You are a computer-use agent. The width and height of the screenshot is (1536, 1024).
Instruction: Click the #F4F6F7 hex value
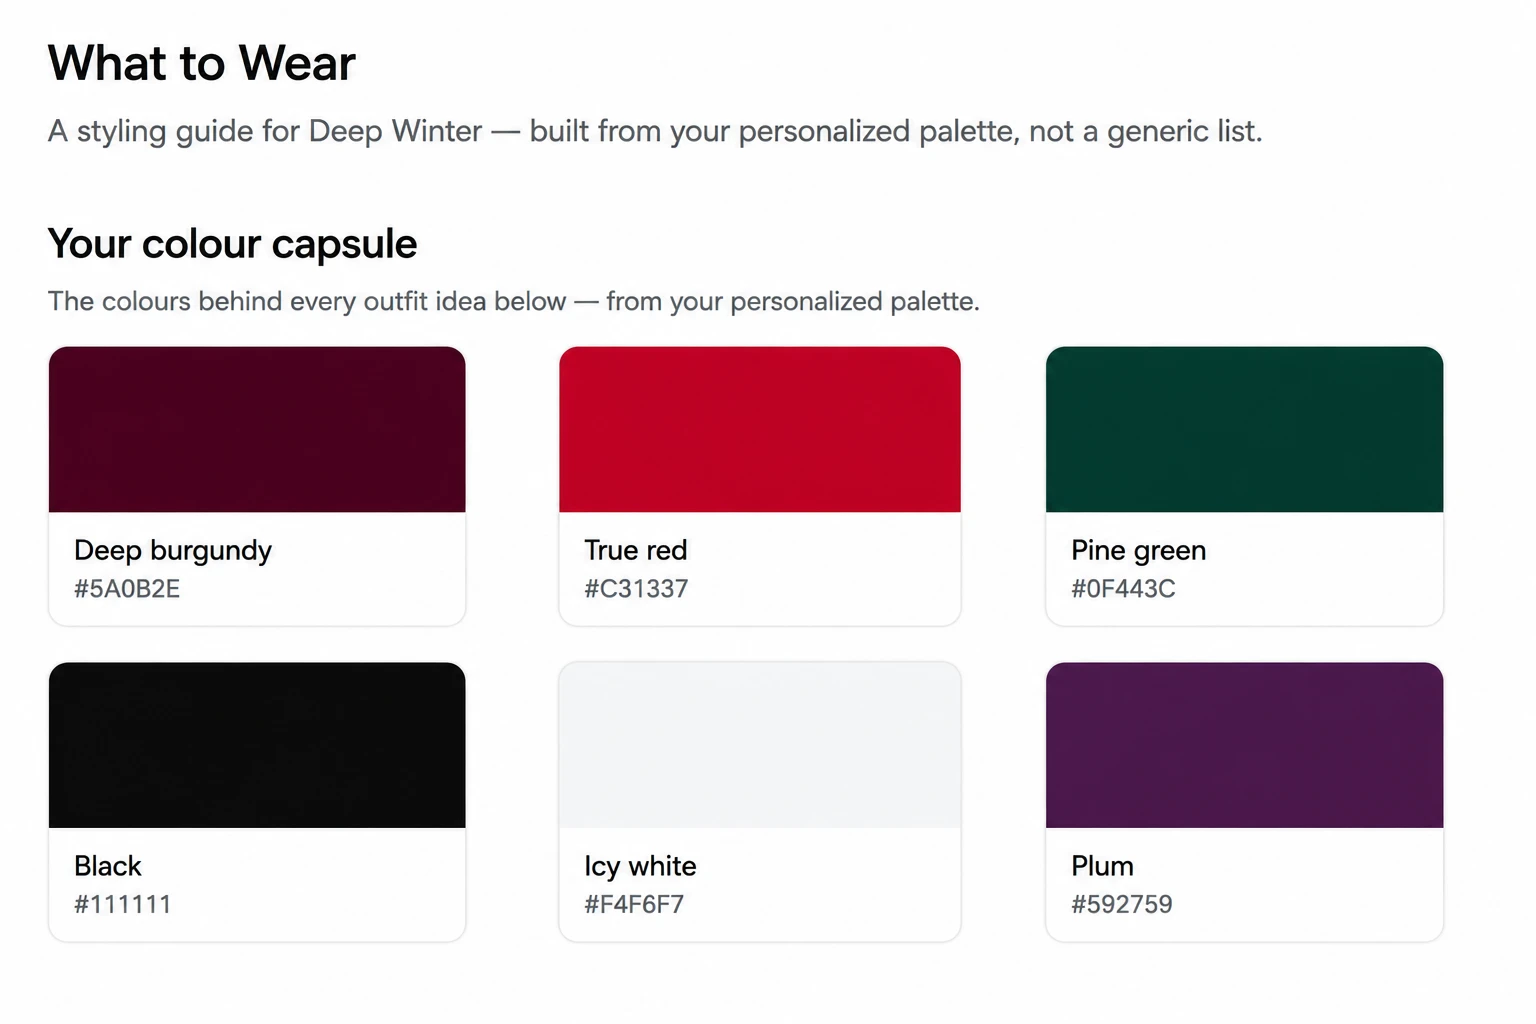(634, 905)
